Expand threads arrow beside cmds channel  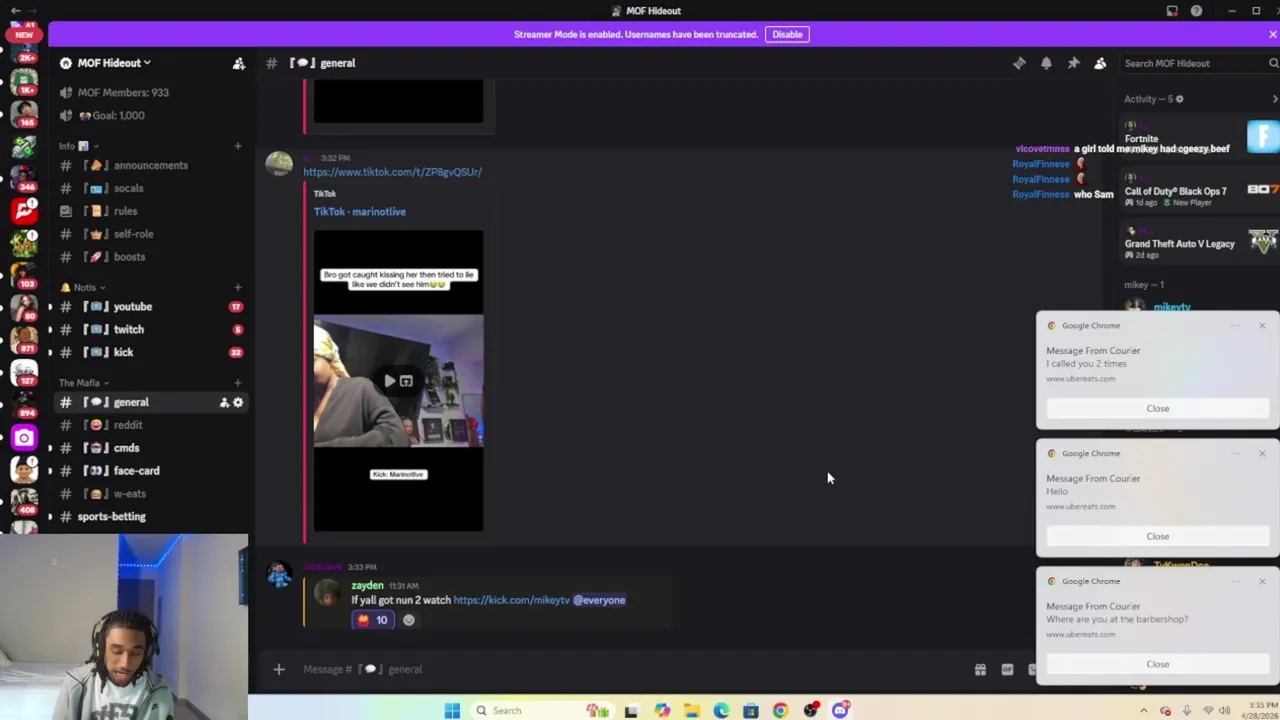pos(50,448)
